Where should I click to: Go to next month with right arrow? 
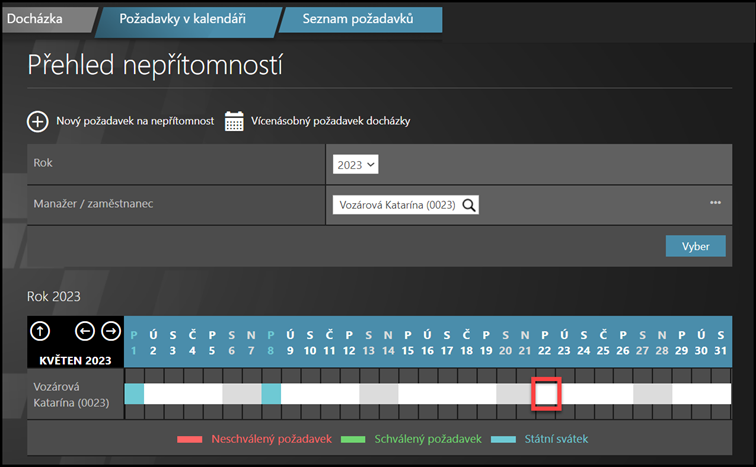(x=110, y=331)
